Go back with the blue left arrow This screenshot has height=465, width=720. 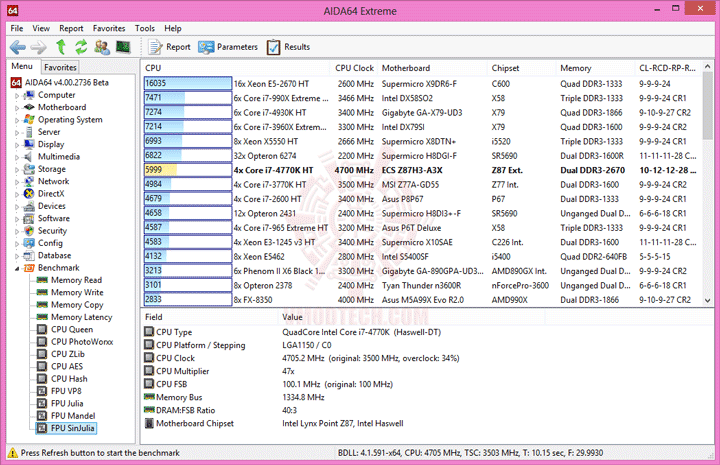[18, 47]
